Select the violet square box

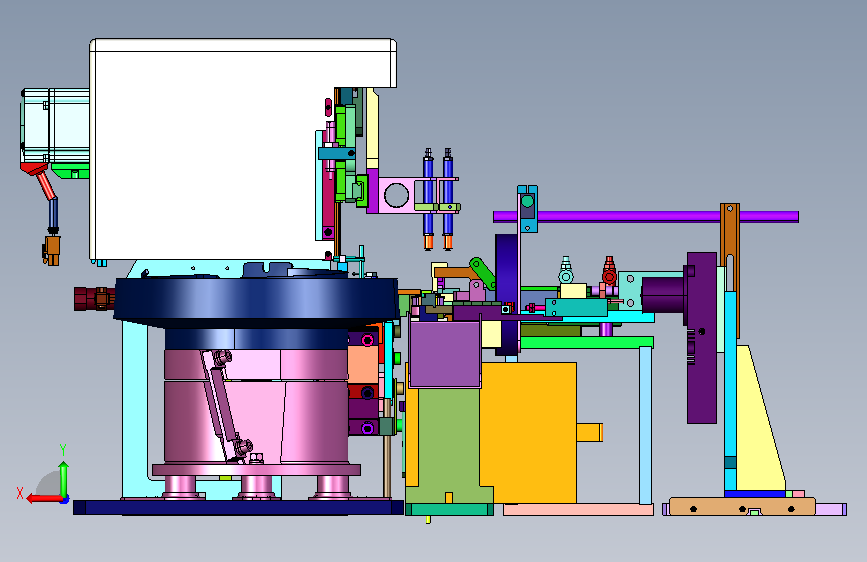click(x=445, y=354)
